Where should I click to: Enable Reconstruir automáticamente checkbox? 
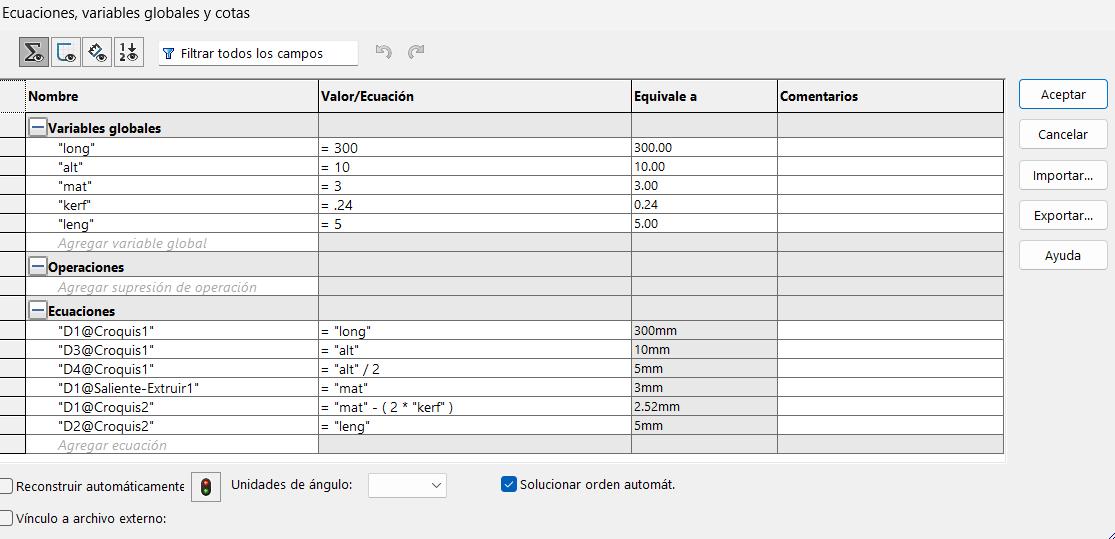pyautogui.click(x=7, y=486)
